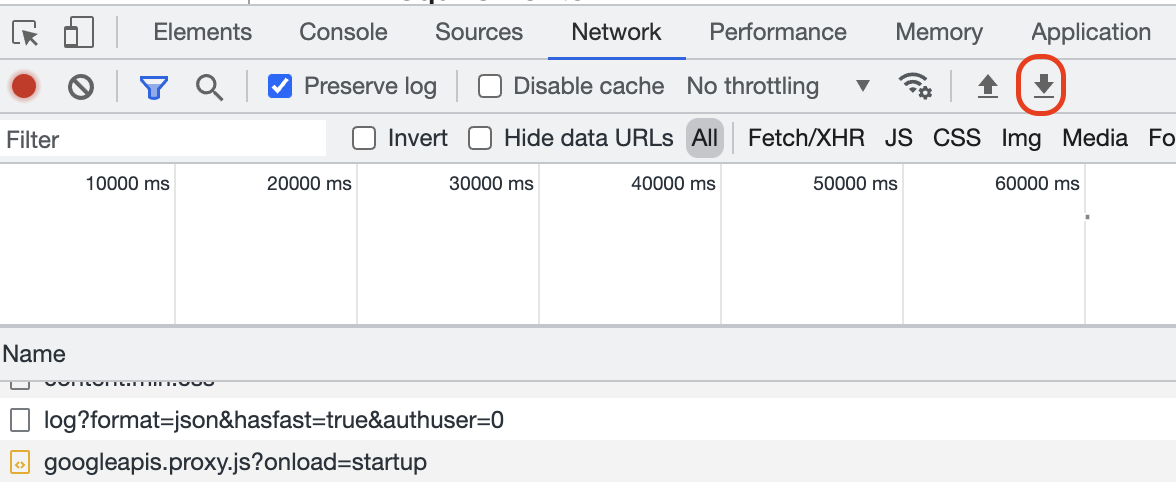
Task: Open network conditions Wi-Fi settings icon
Action: [915, 87]
